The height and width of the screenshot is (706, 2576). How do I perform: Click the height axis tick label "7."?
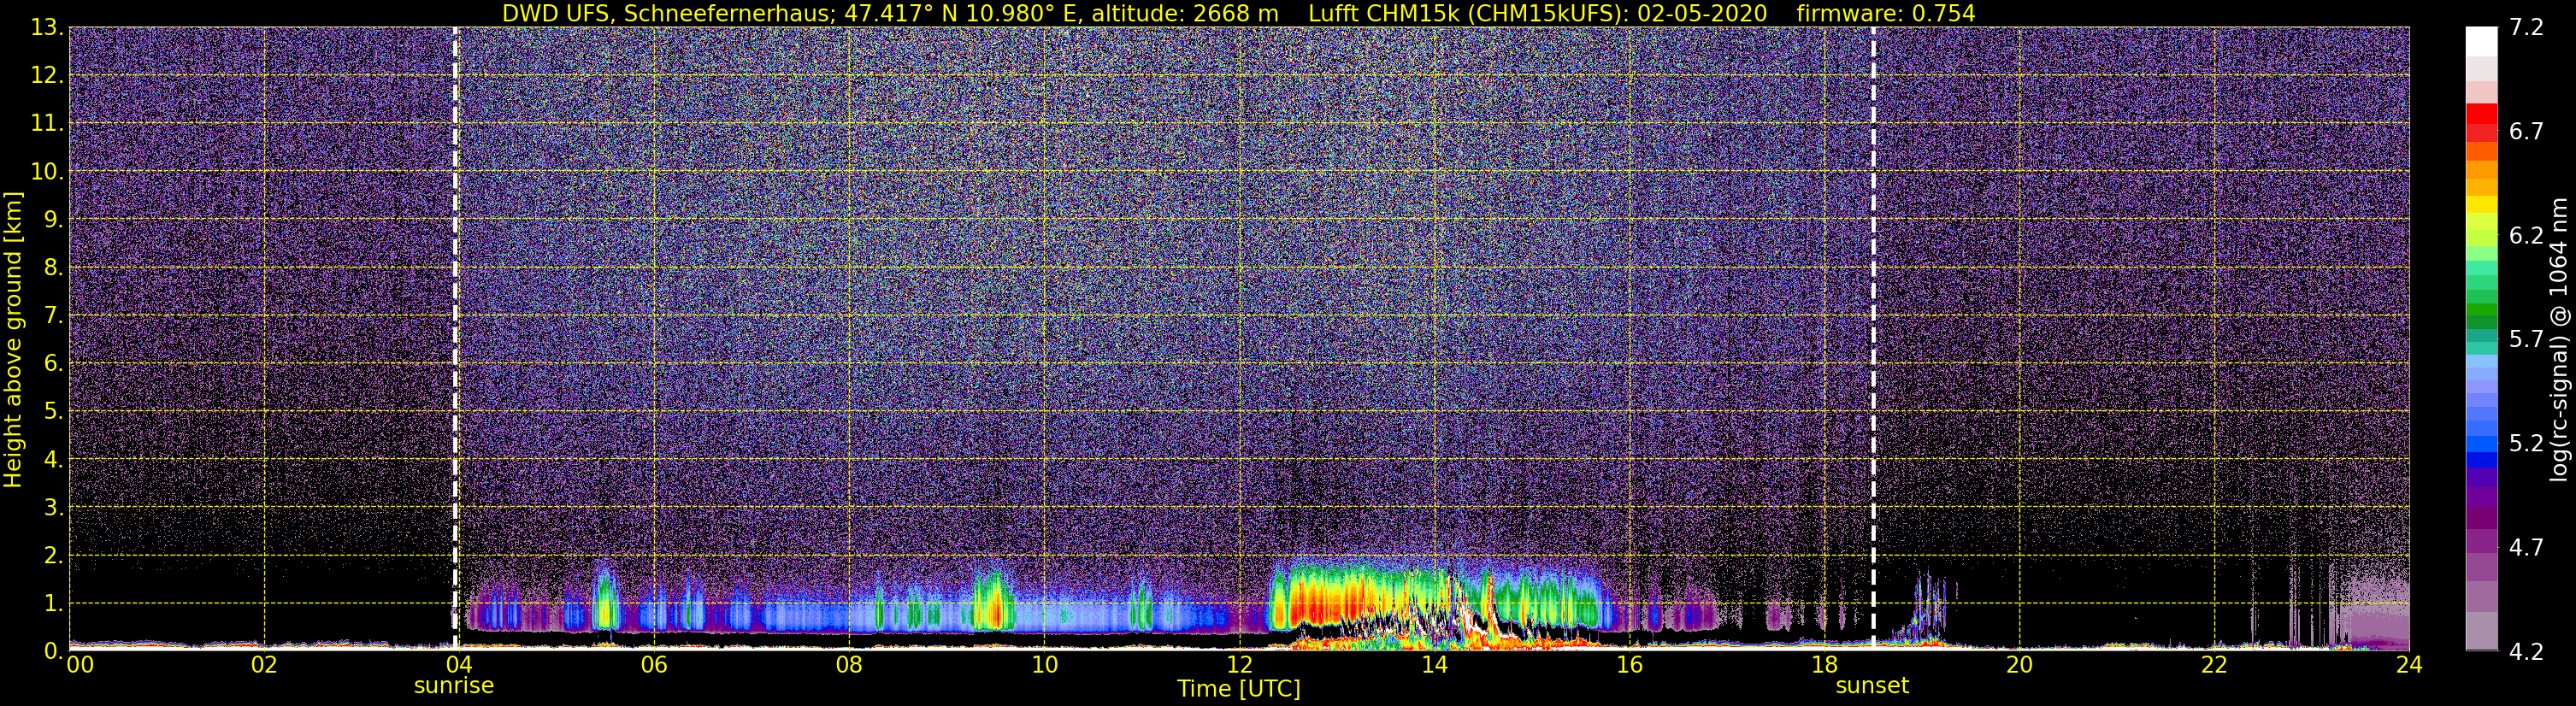pyautogui.click(x=53, y=316)
